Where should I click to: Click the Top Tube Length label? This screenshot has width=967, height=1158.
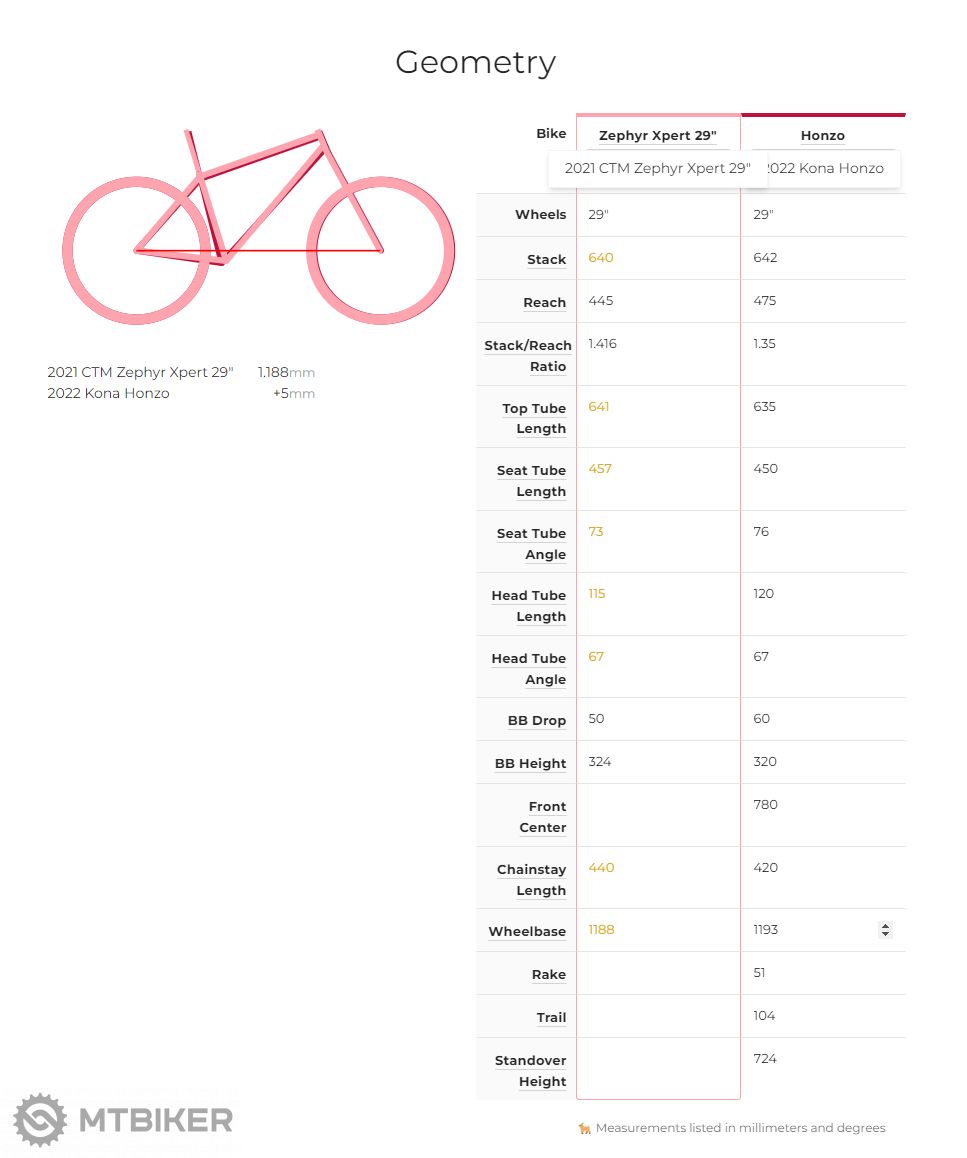click(534, 418)
